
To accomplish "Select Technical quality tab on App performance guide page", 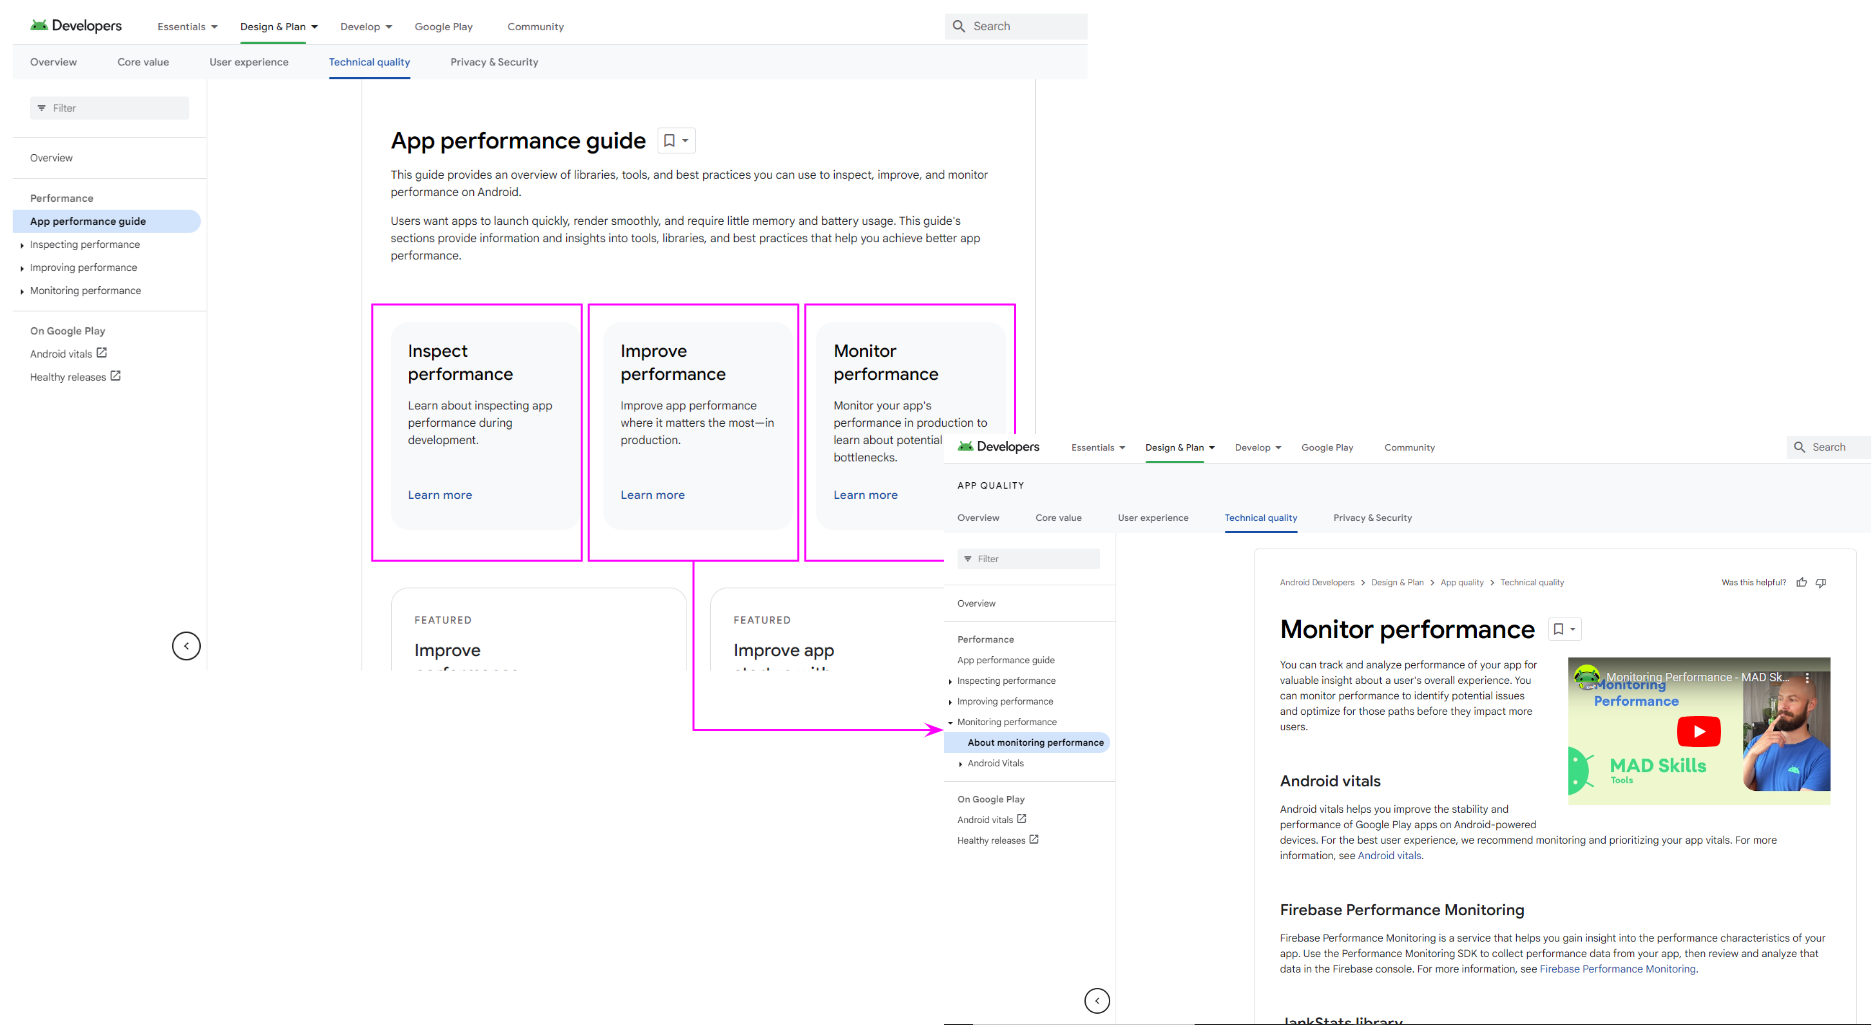I will pyautogui.click(x=369, y=62).
